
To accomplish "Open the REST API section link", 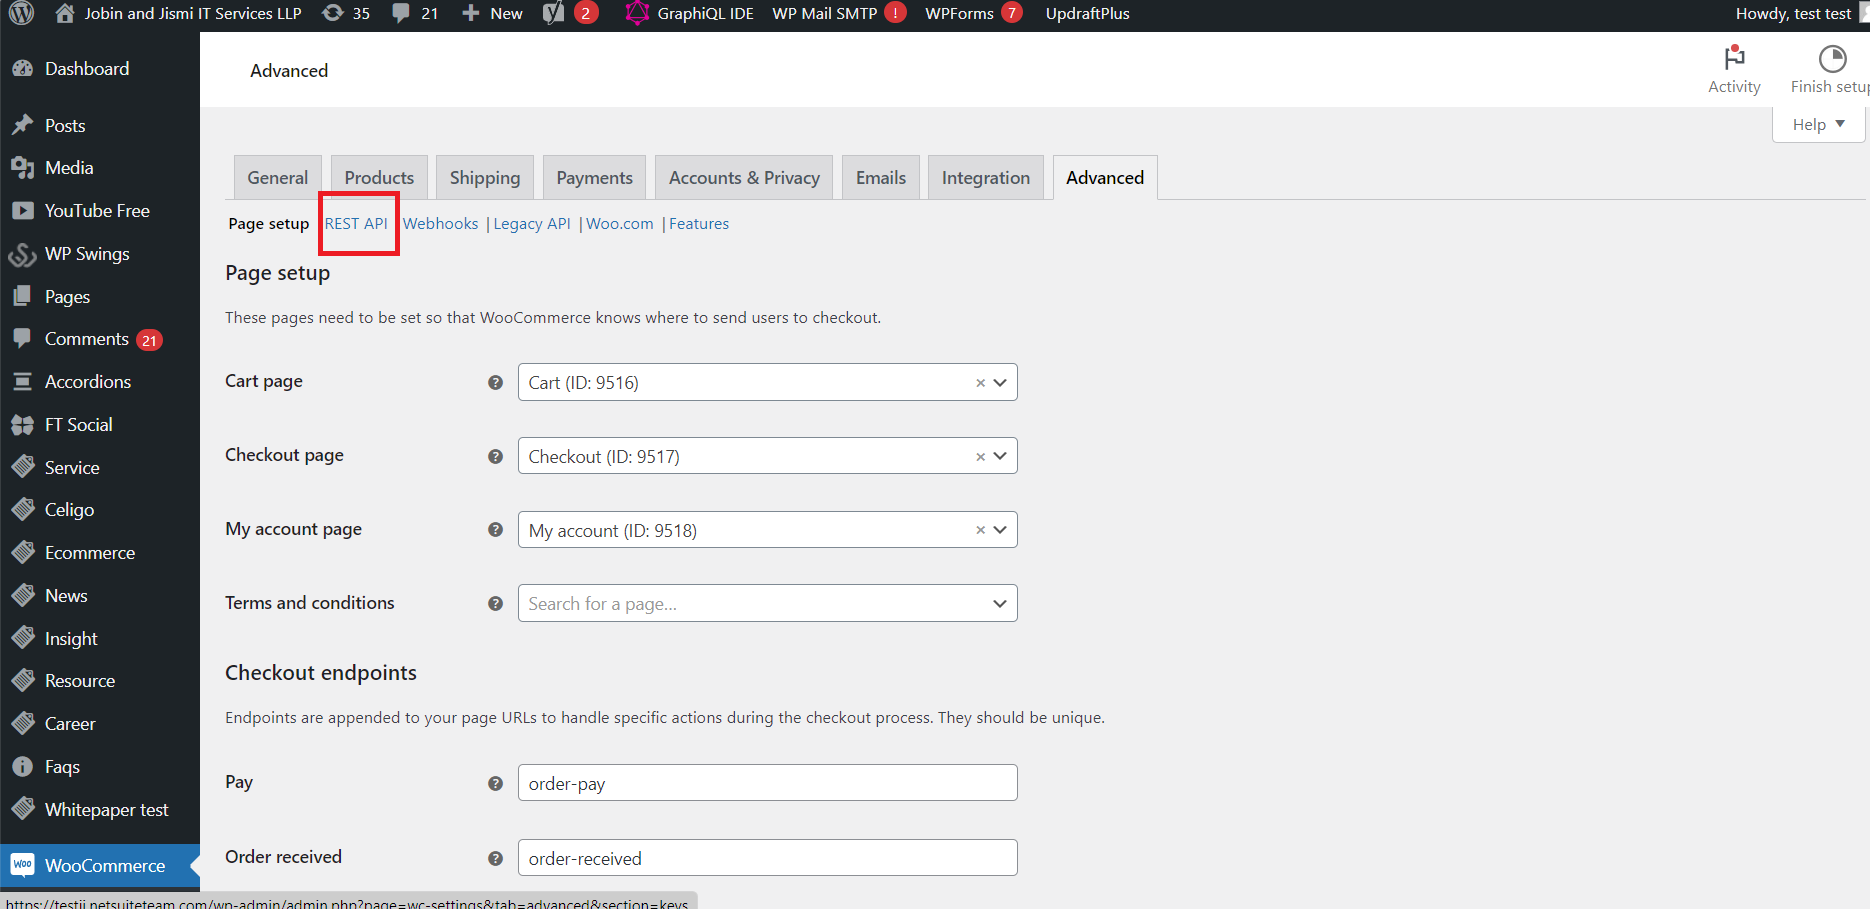I will [356, 224].
